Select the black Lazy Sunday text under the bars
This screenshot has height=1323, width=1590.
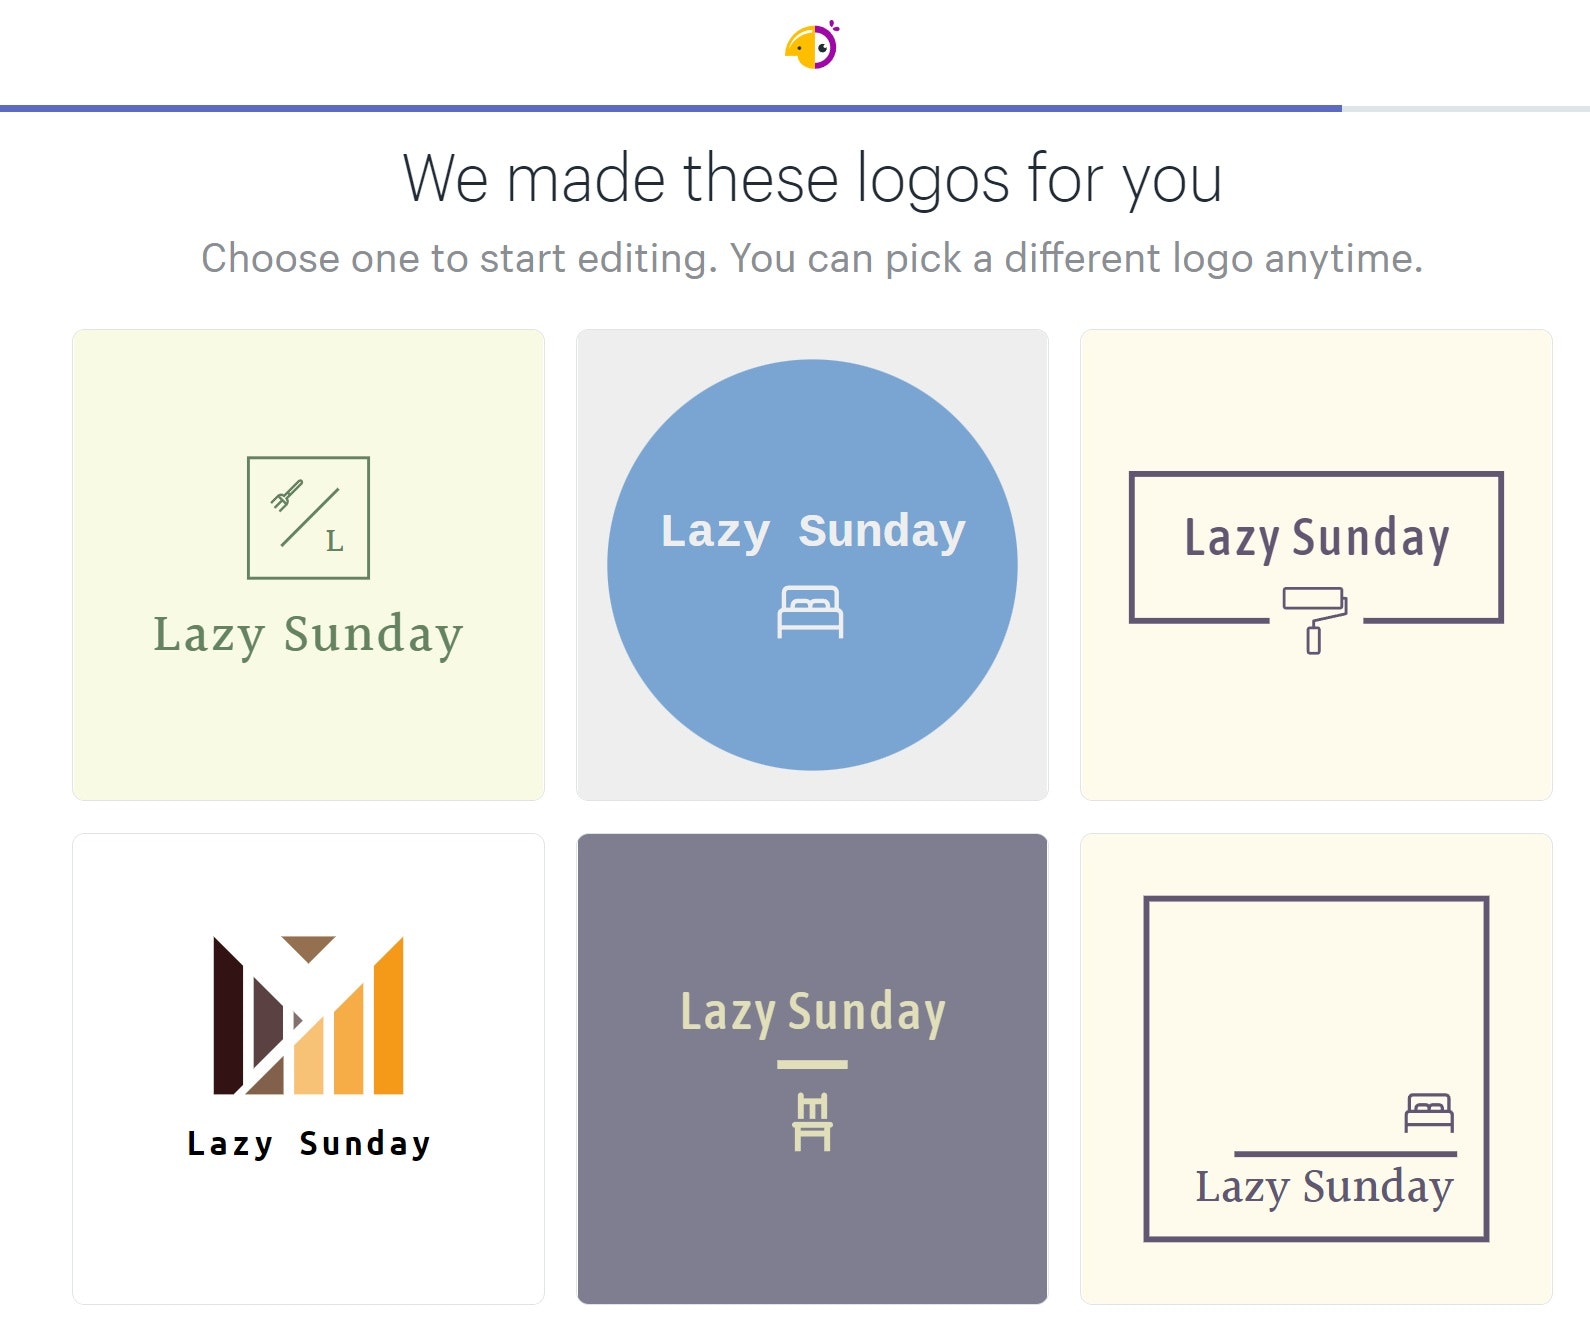click(308, 1143)
